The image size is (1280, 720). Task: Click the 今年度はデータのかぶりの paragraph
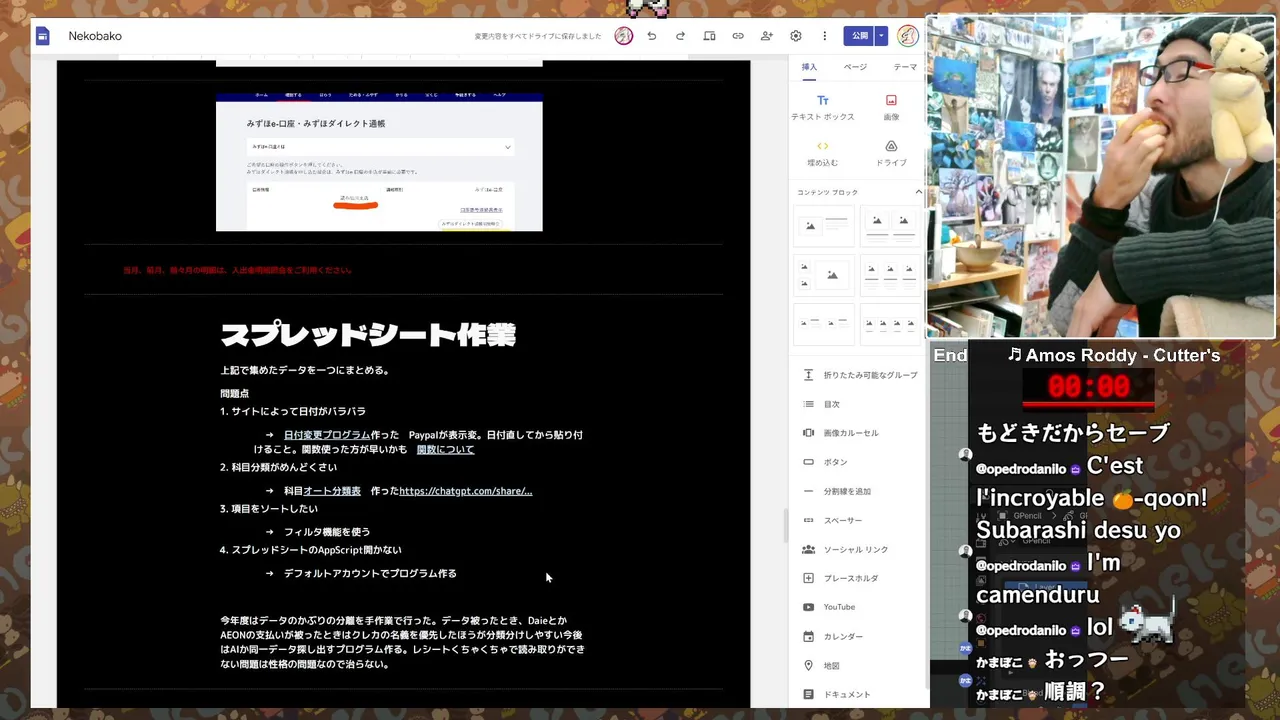click(402, 642)
